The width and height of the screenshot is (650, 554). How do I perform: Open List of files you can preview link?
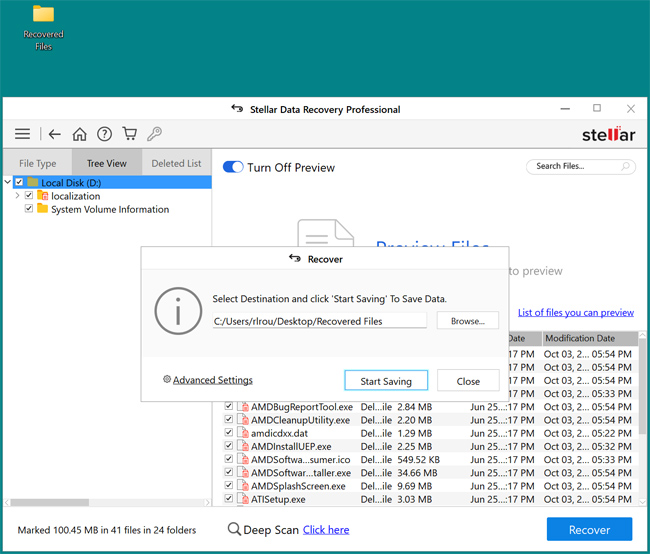coord(576,312)
